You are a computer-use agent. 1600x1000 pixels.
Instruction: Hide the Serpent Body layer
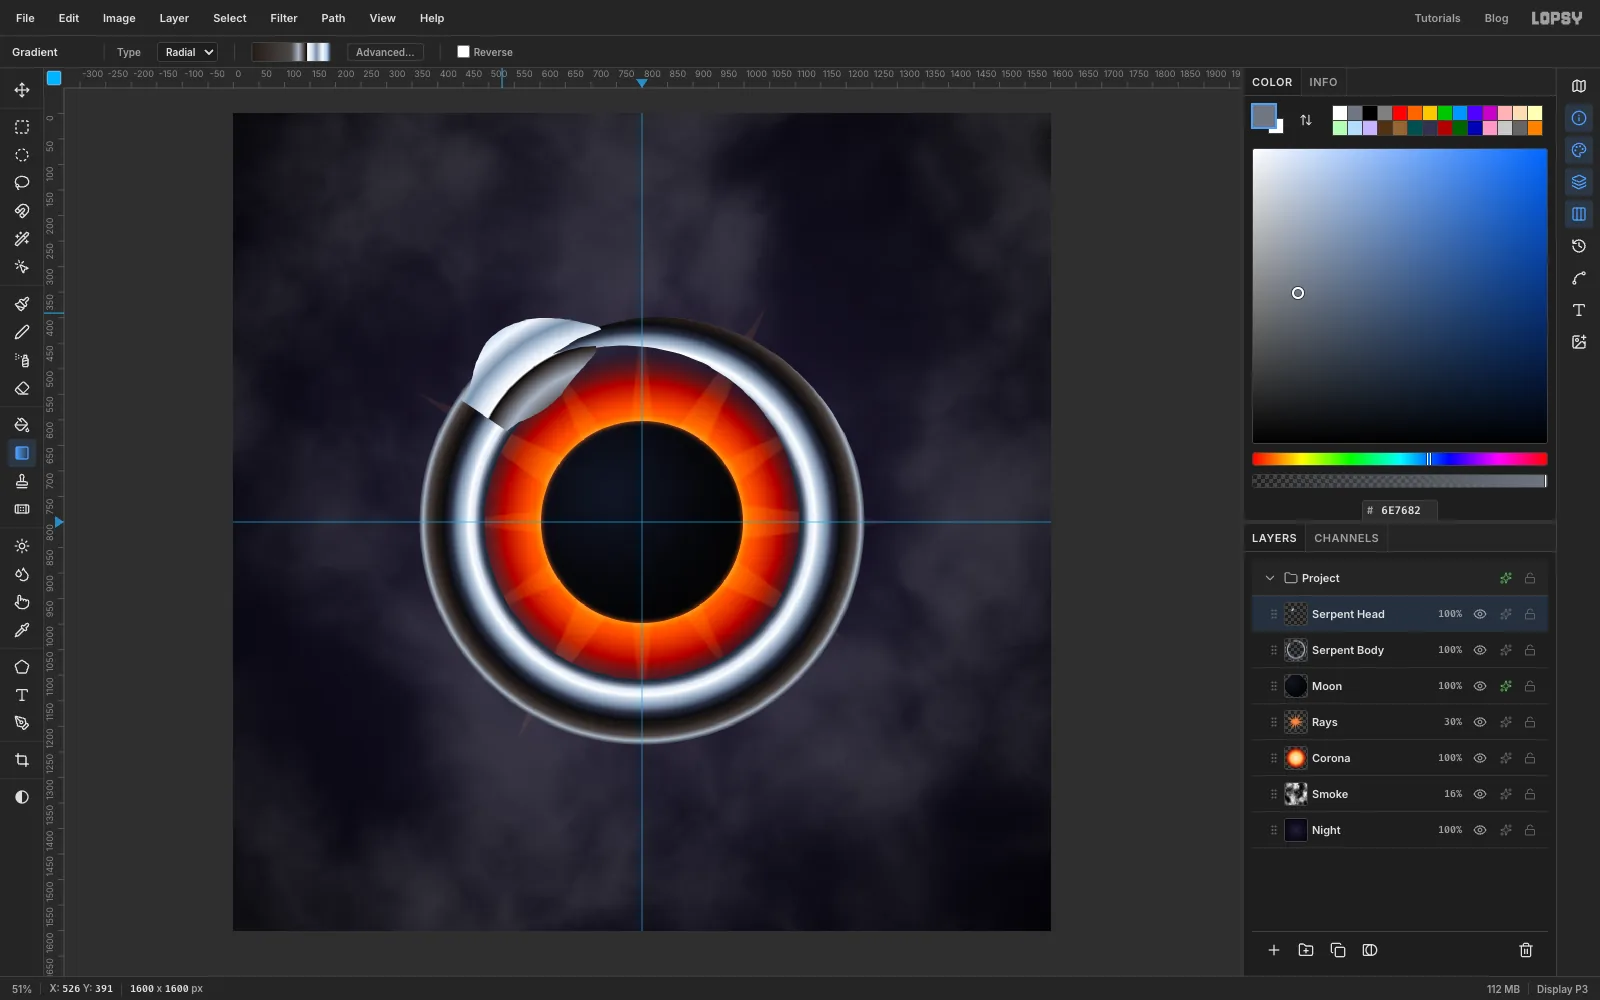coord(1480,650)
